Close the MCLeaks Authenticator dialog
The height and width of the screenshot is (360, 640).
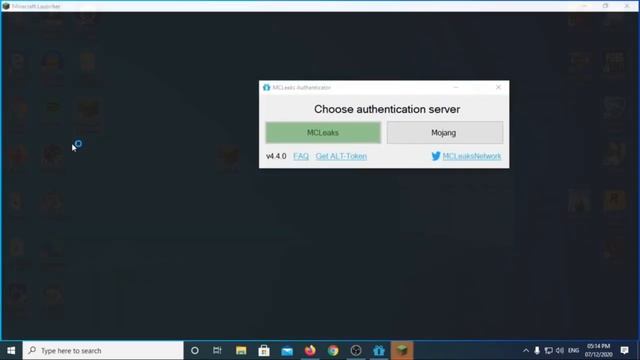click(498, 87)
